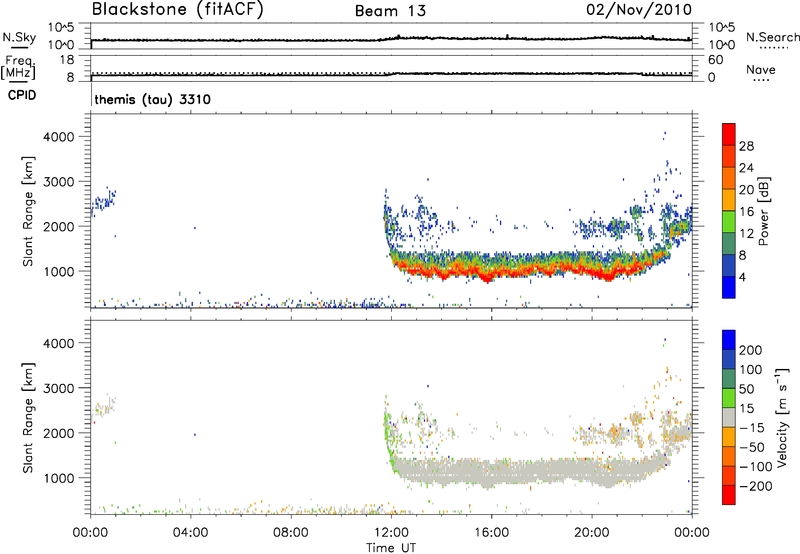Screen dimensions: 800x554
Task: Click the 'Power [dB]' color bar label
Action: click(x=763, y=211)
